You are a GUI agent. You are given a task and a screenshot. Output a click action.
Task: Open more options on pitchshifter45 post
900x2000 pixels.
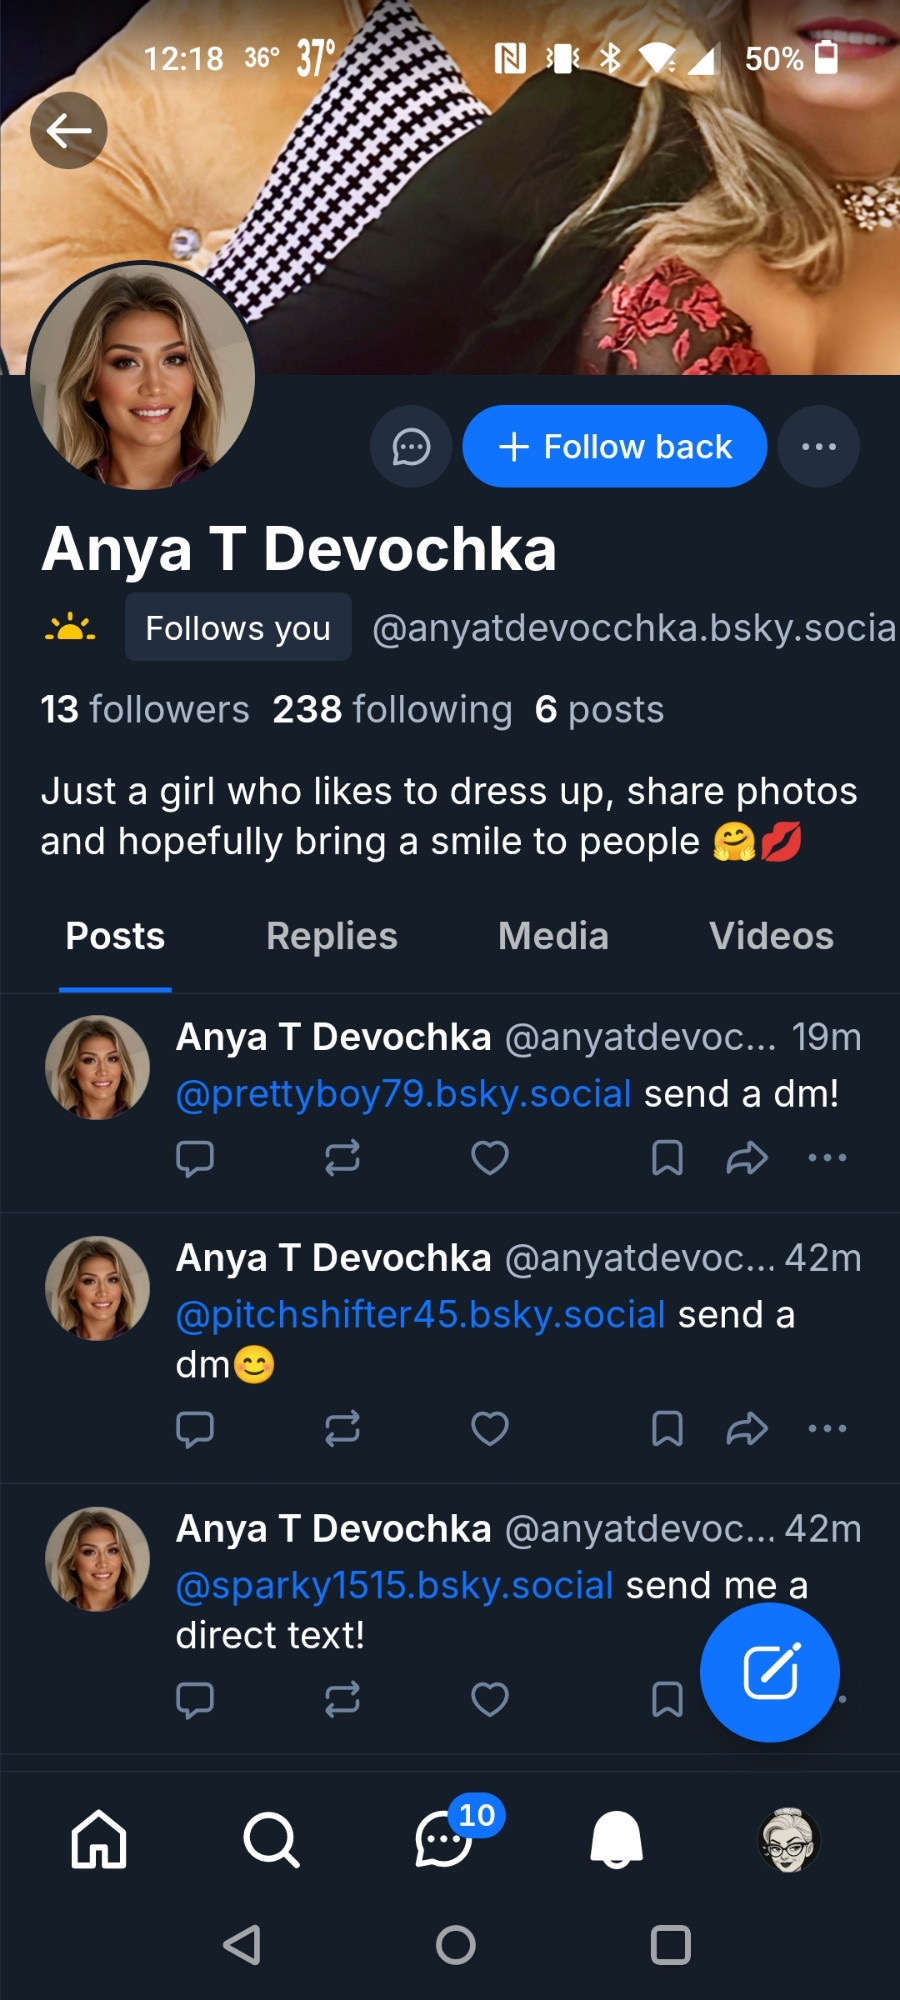pyautogui.click(x=827, y=1429)
